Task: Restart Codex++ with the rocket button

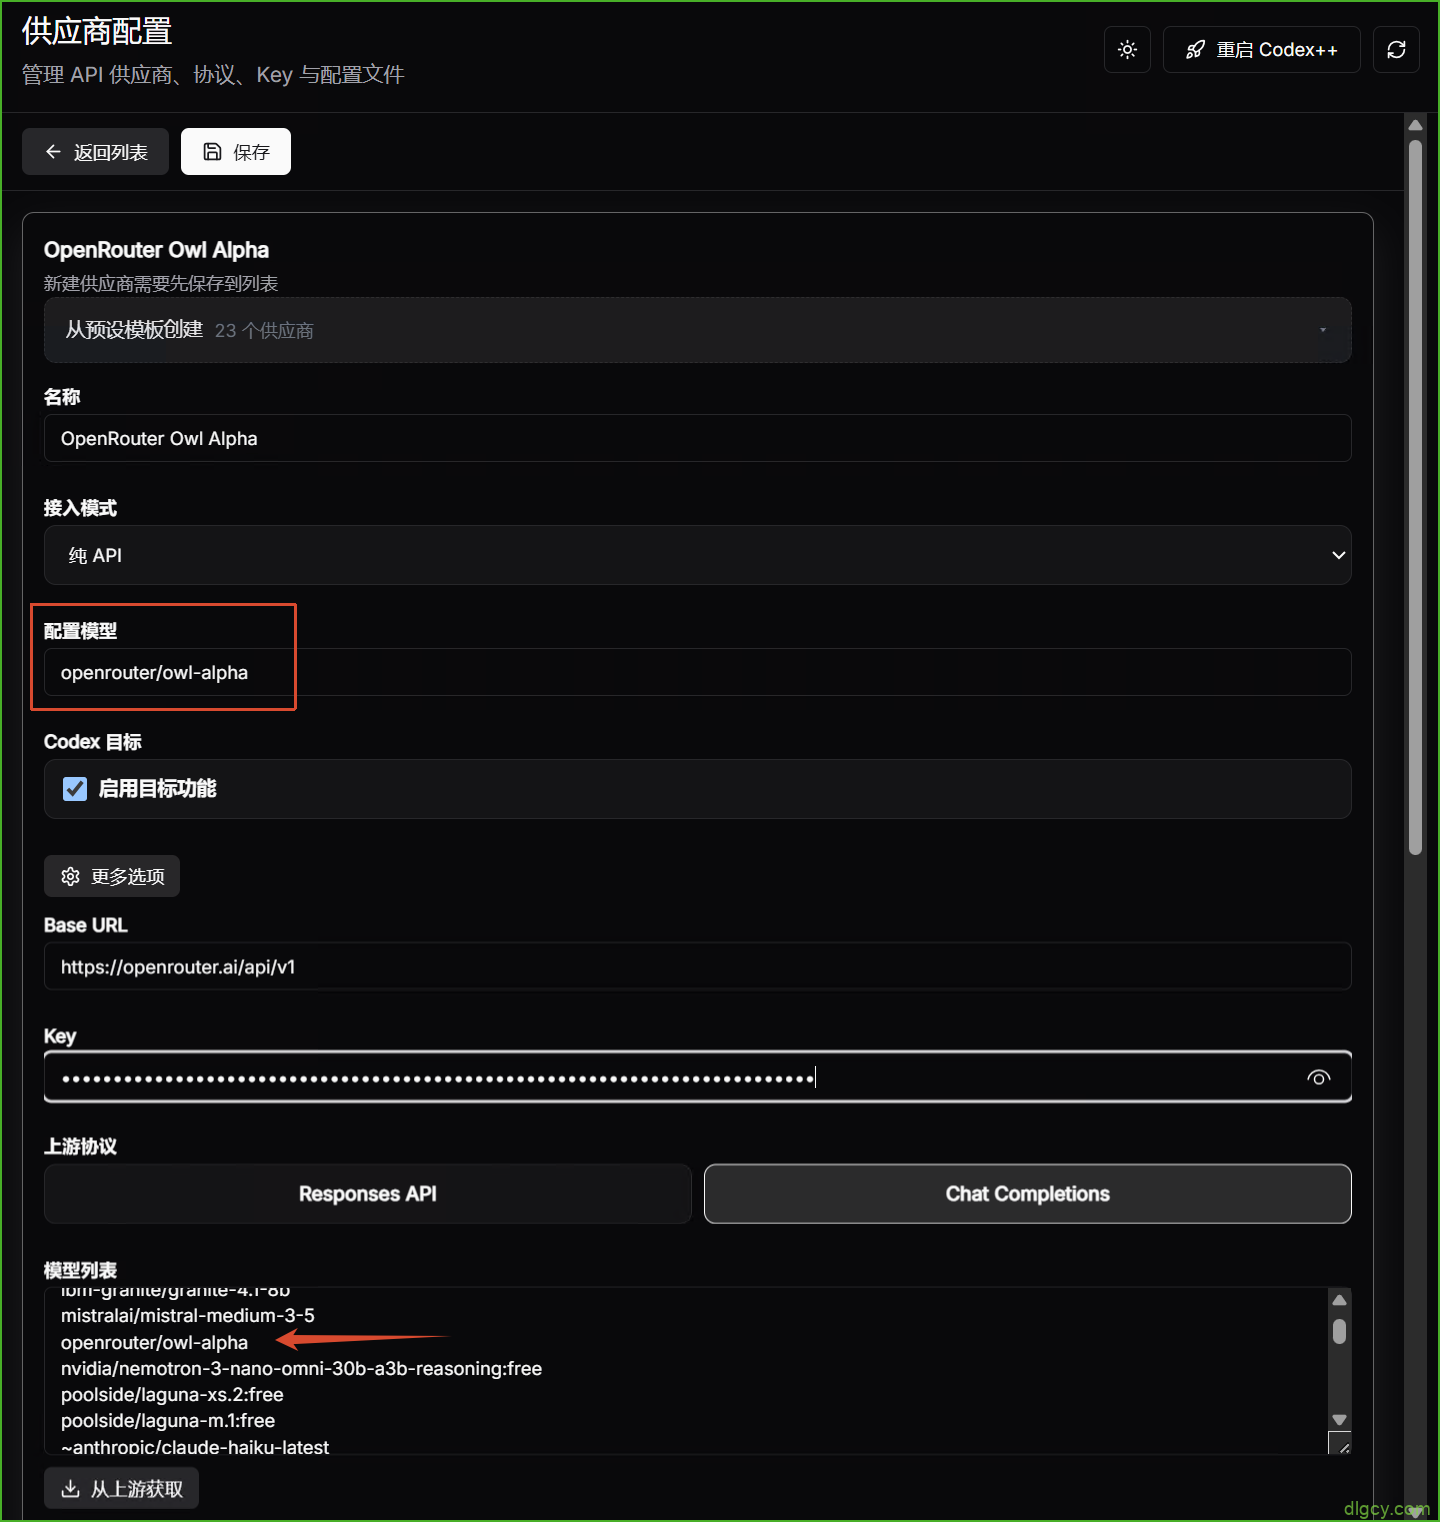Action: pos(1261,50)
